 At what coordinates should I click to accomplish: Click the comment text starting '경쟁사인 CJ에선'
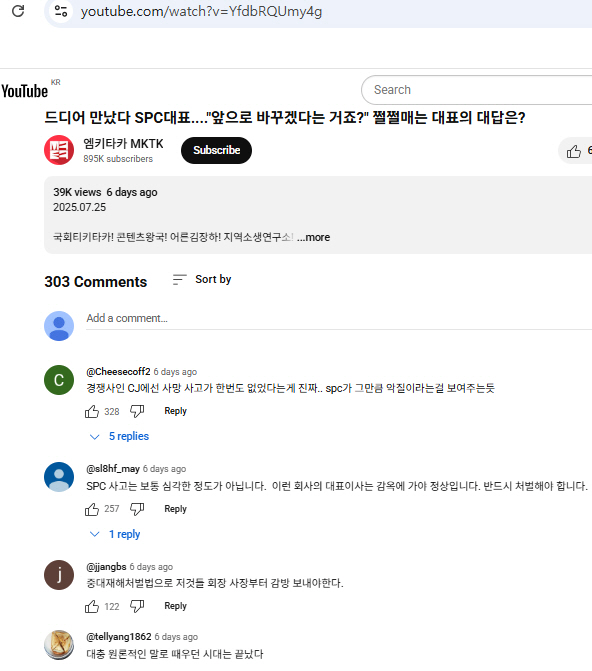(290, 388)
